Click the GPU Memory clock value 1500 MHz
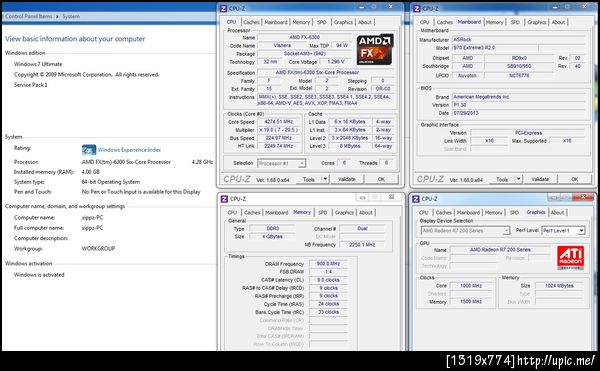 [x=471, y=302]
